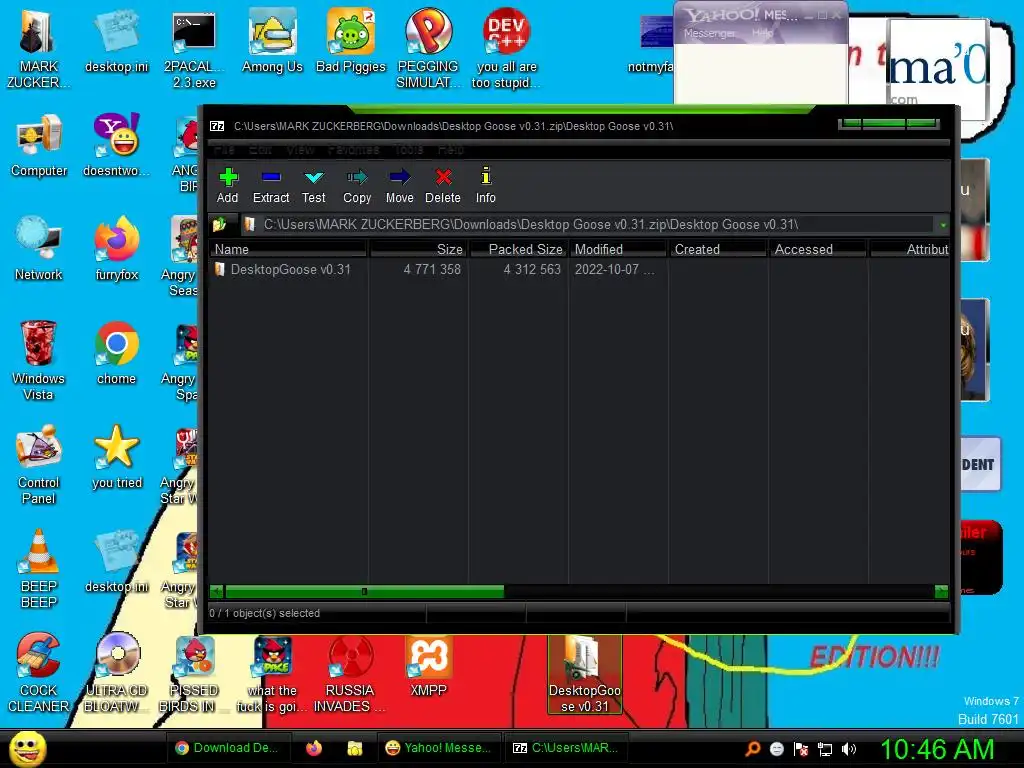The height and width of the screenshot is (768, 1024).
Task: Expand the address bar path dropdown
Action: click(943, 225)
